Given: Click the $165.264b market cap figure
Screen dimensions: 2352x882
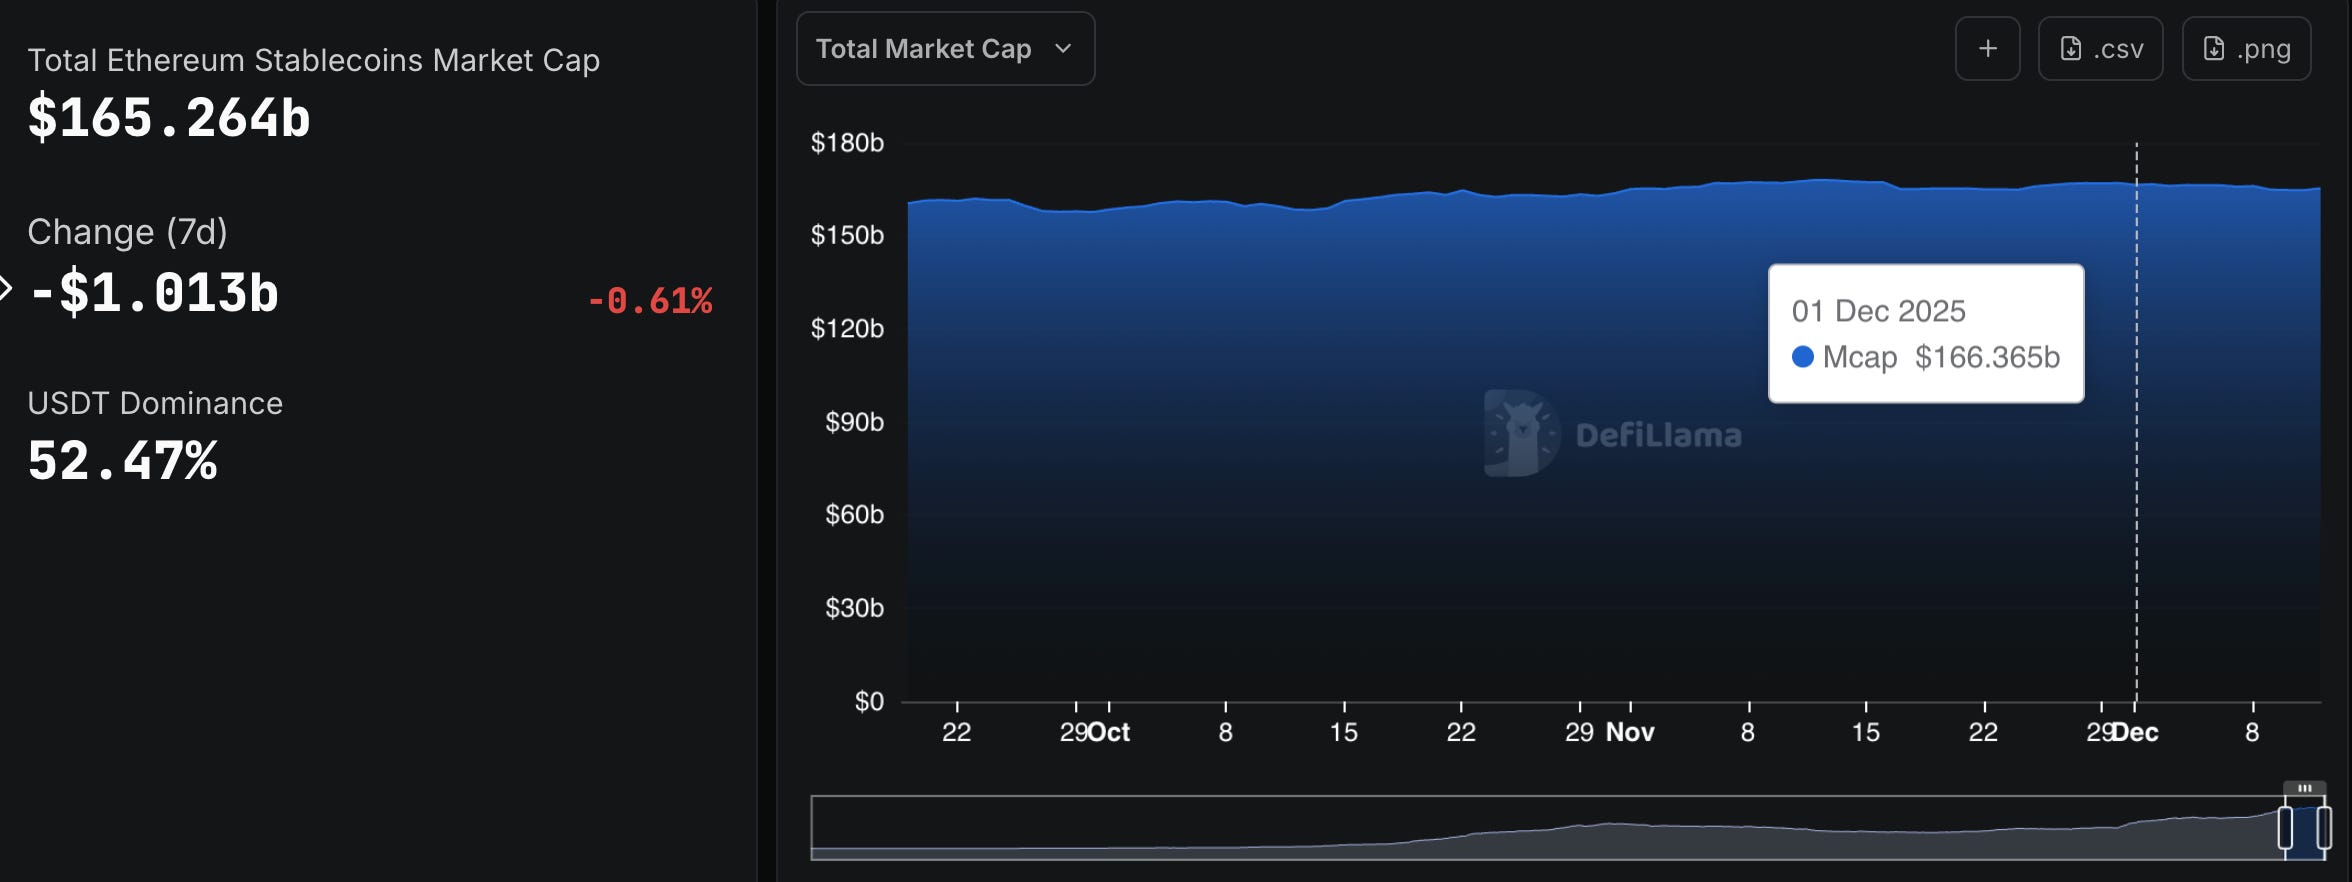Looking at the screenshot, I should point(169,117).
